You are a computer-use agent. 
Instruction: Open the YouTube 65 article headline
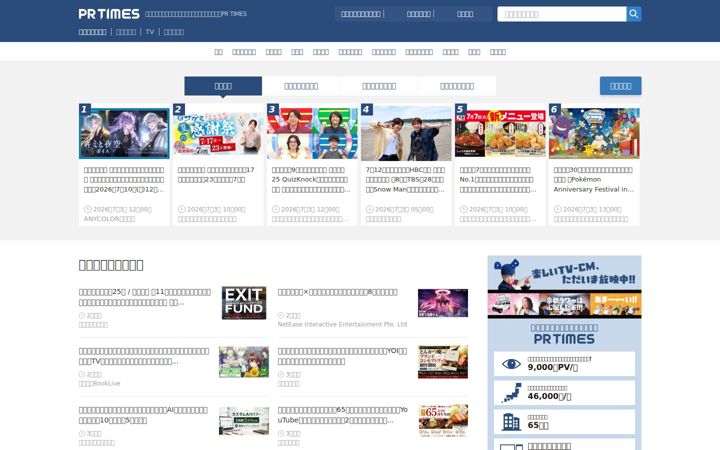point(342,415)
